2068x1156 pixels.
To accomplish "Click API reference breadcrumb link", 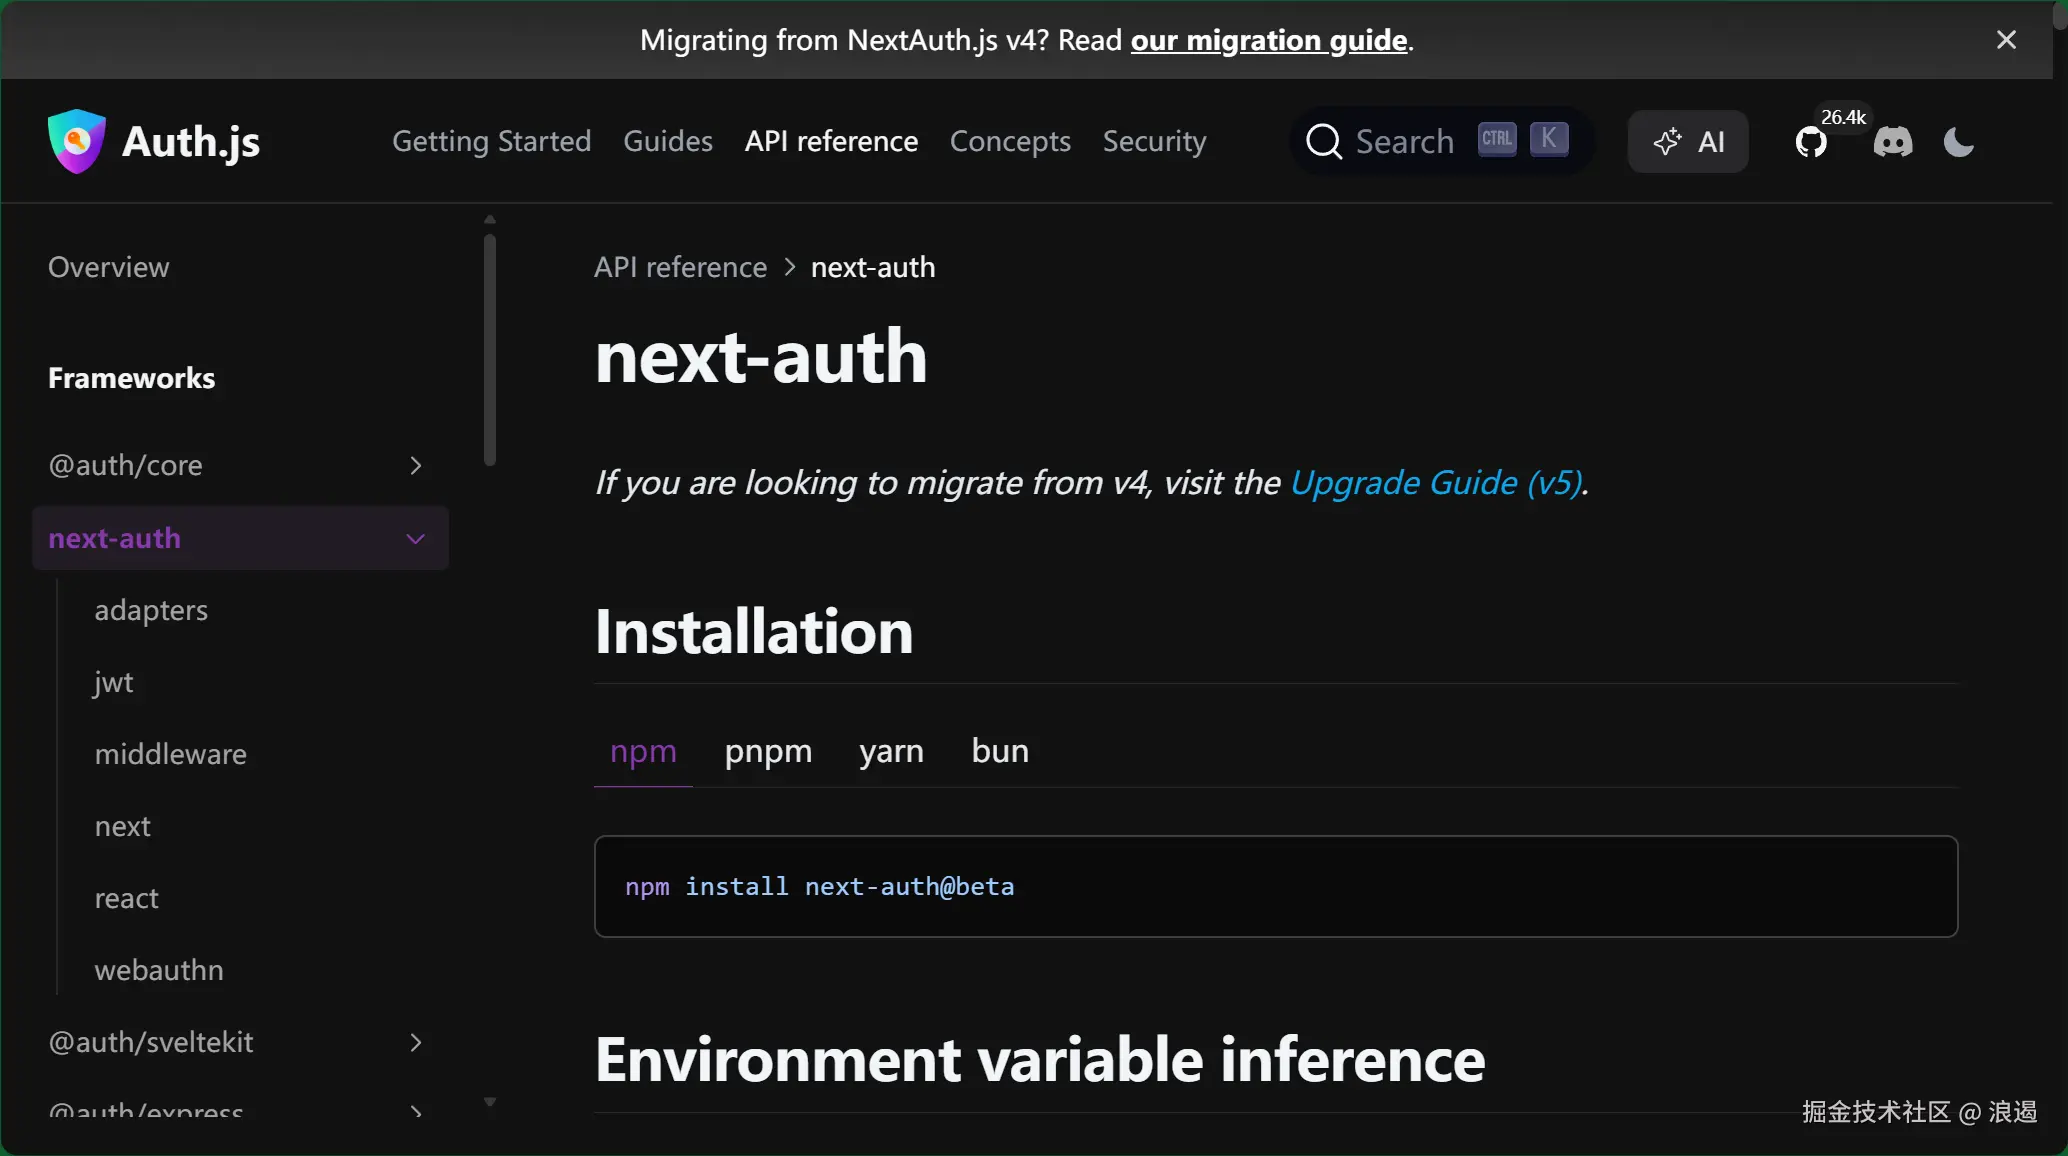I will point(680,268).
